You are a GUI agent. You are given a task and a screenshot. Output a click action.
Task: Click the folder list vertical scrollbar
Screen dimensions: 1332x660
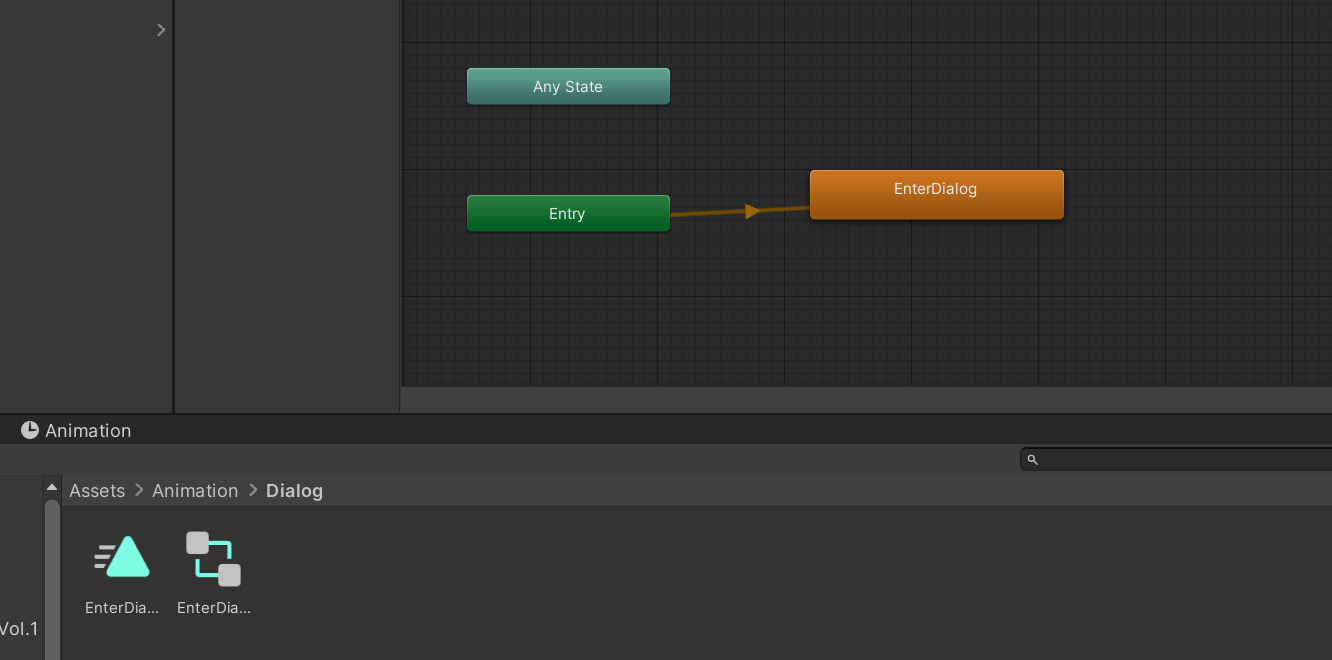pyautogui.click(x=52, y=580)
